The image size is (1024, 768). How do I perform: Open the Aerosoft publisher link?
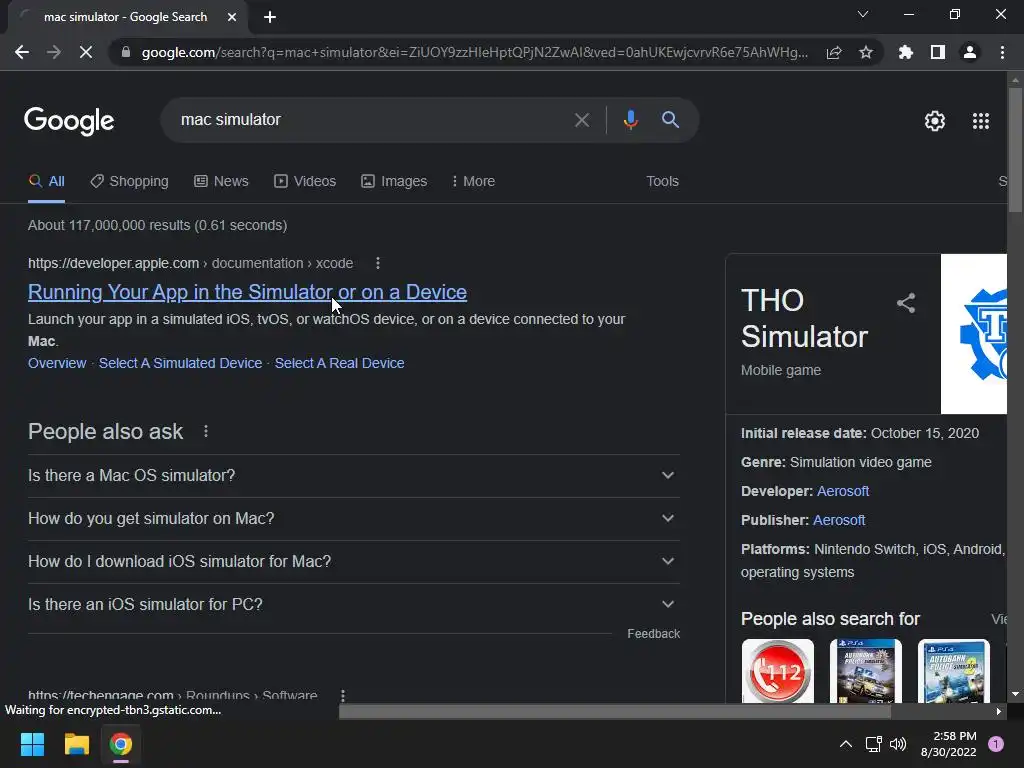[839, 520]
